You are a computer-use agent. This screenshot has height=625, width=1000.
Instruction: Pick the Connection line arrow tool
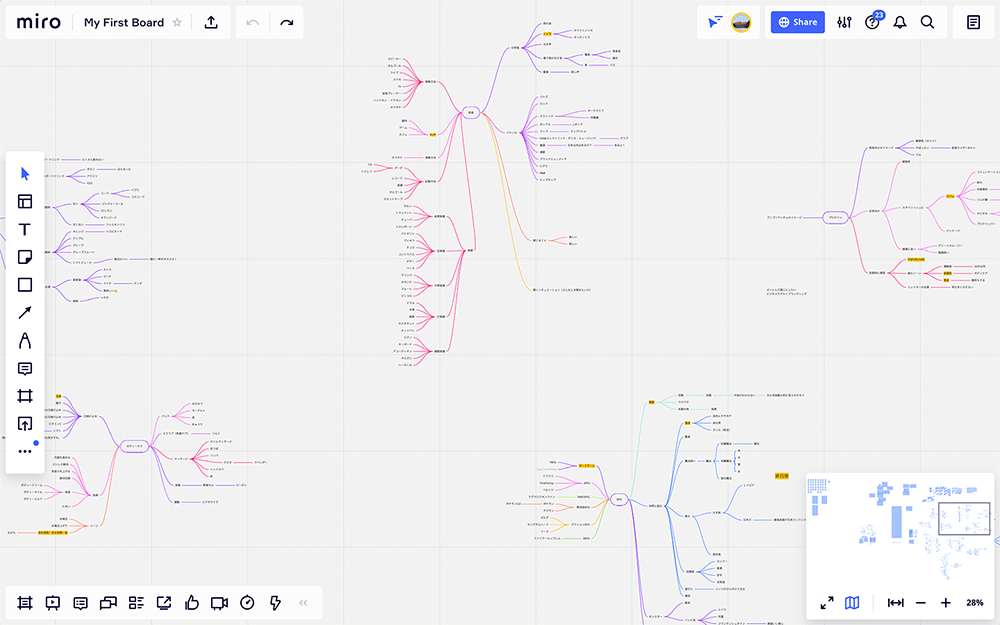(x=25, y=313)
